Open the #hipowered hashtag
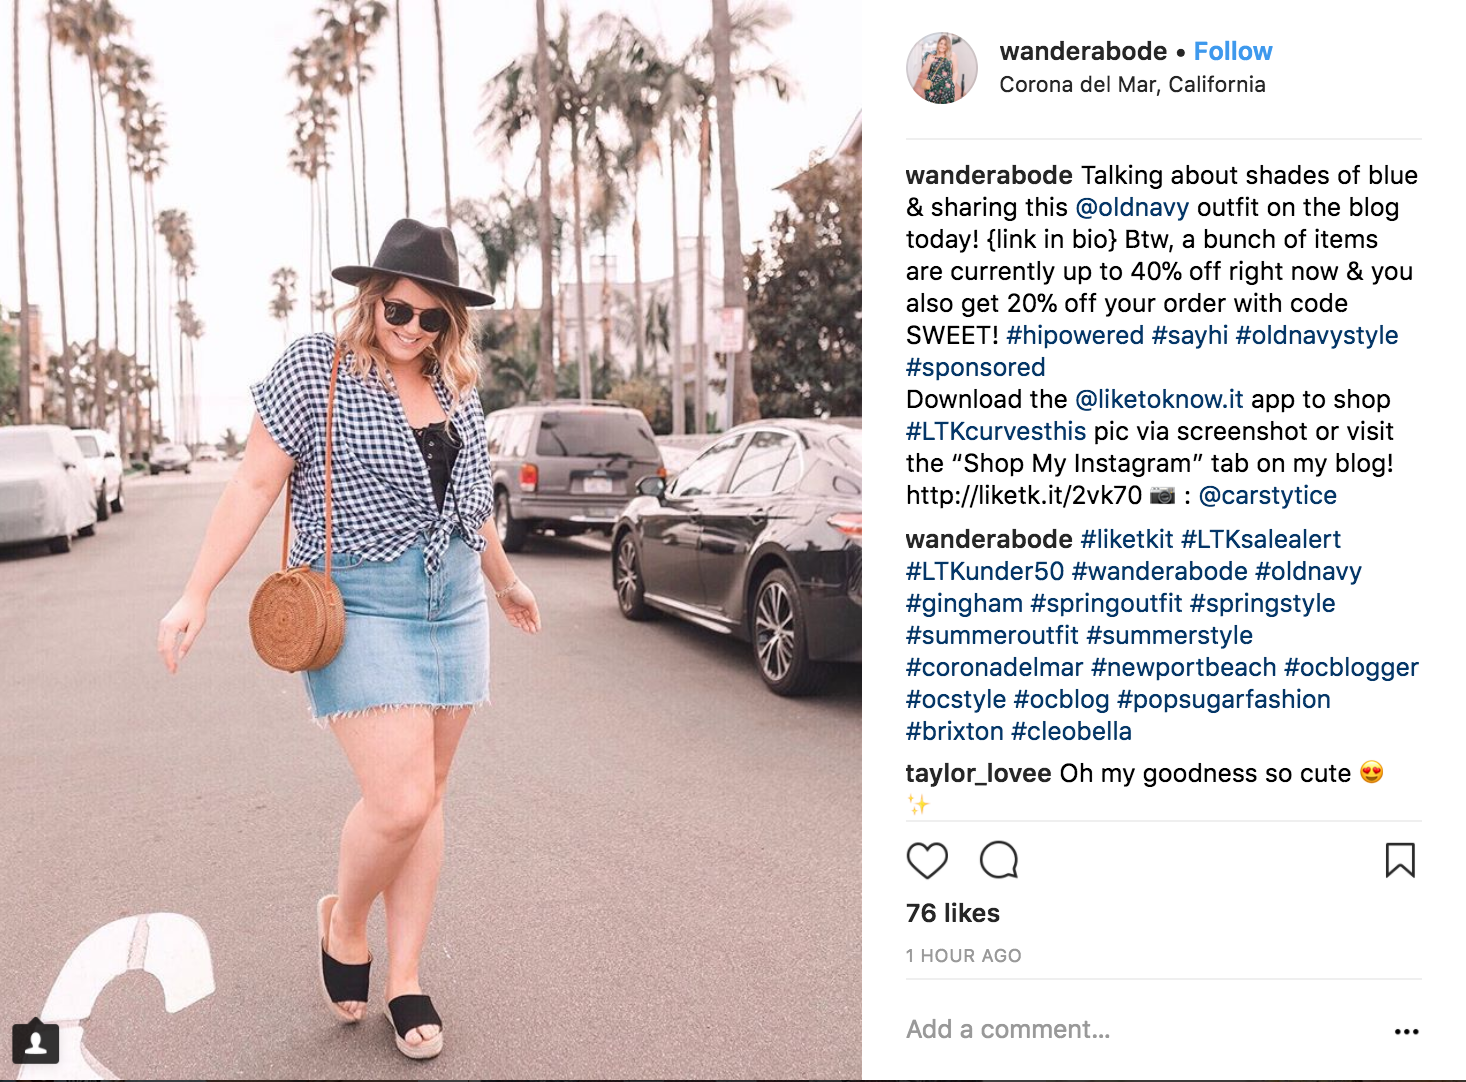The height and width of the screenshot is (1082, 1466). 1075,335
